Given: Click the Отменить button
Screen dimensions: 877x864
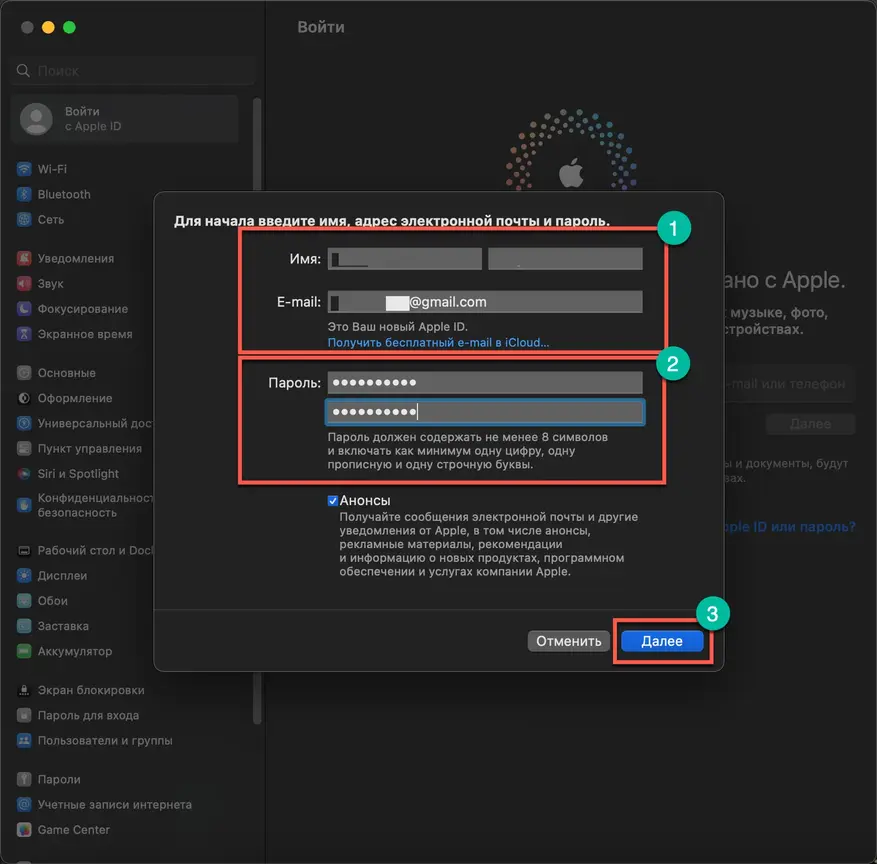Looking at the screenshot, I should (568, 641).
